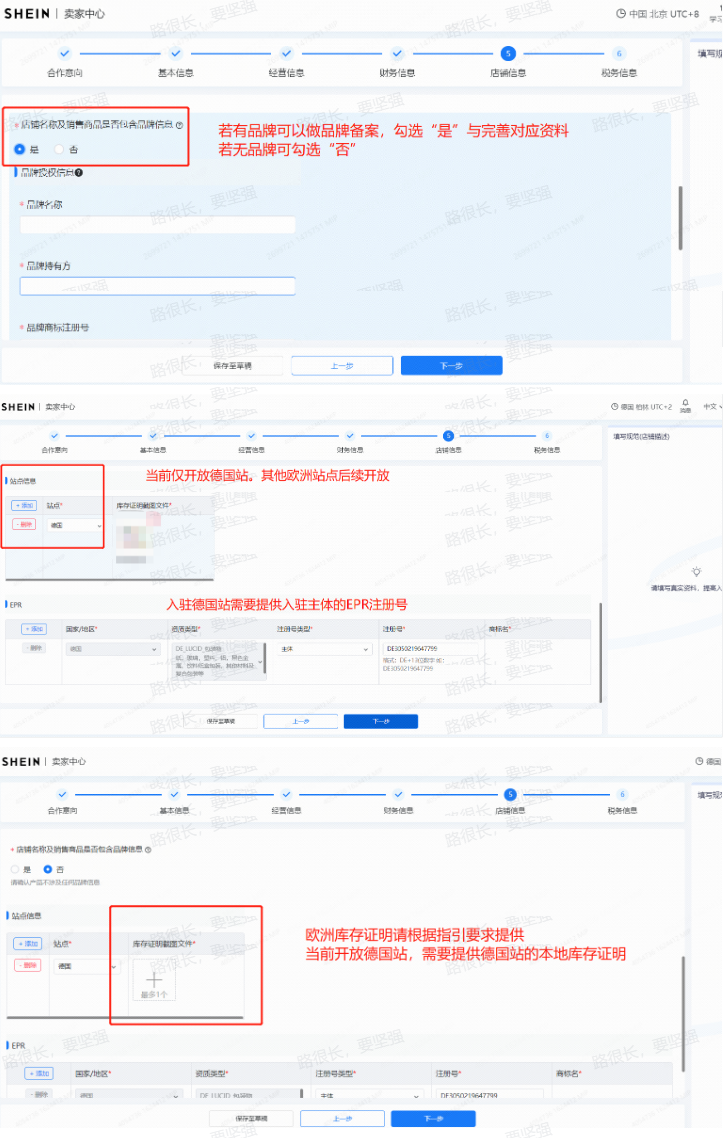Click 财务信息 step checkmark in middle screenshot

coord(350,435)
